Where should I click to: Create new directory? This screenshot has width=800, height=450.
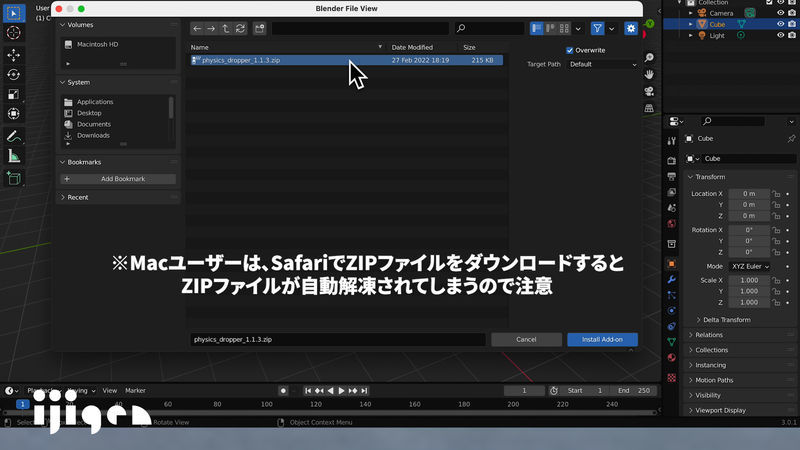click(x=260, y=29)
